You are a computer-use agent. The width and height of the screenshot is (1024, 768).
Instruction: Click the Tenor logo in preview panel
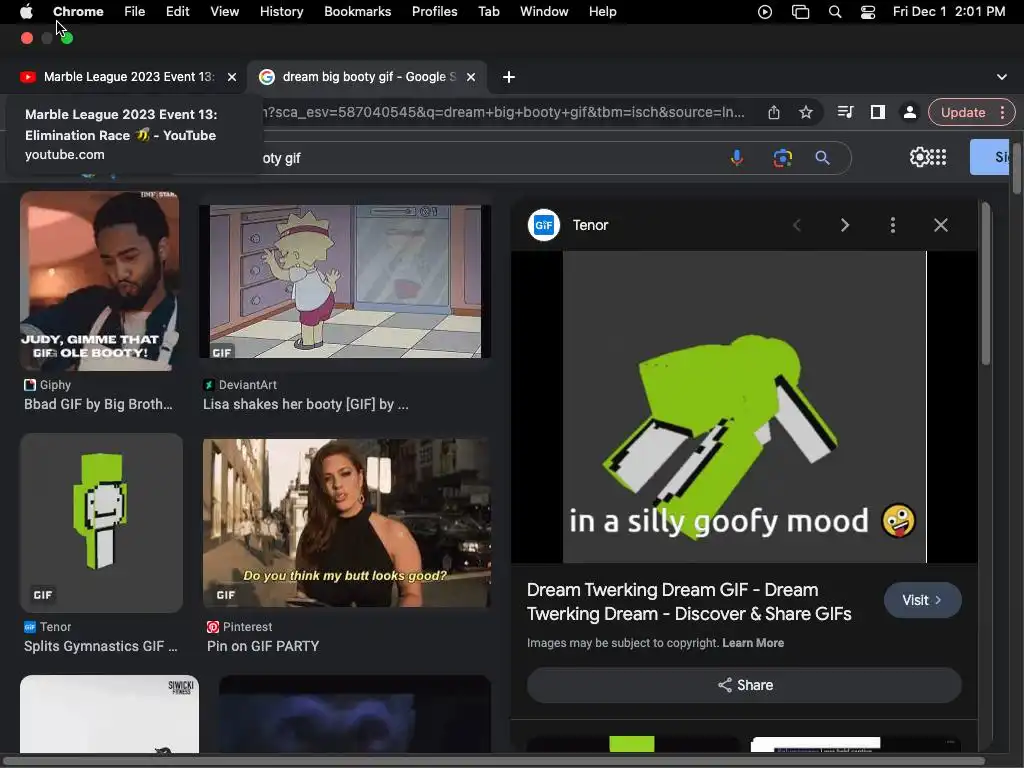(544, 225)
